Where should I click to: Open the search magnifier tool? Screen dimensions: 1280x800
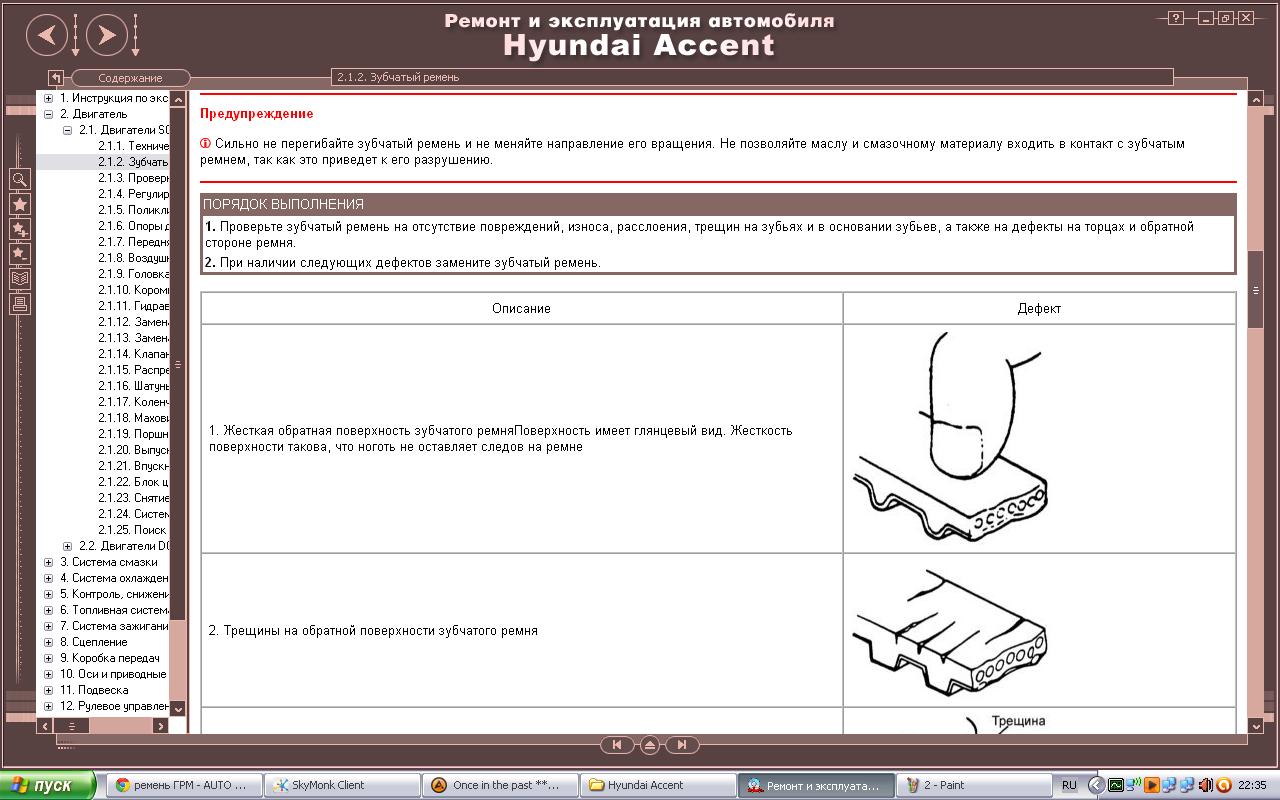click(x=19, y=179)
